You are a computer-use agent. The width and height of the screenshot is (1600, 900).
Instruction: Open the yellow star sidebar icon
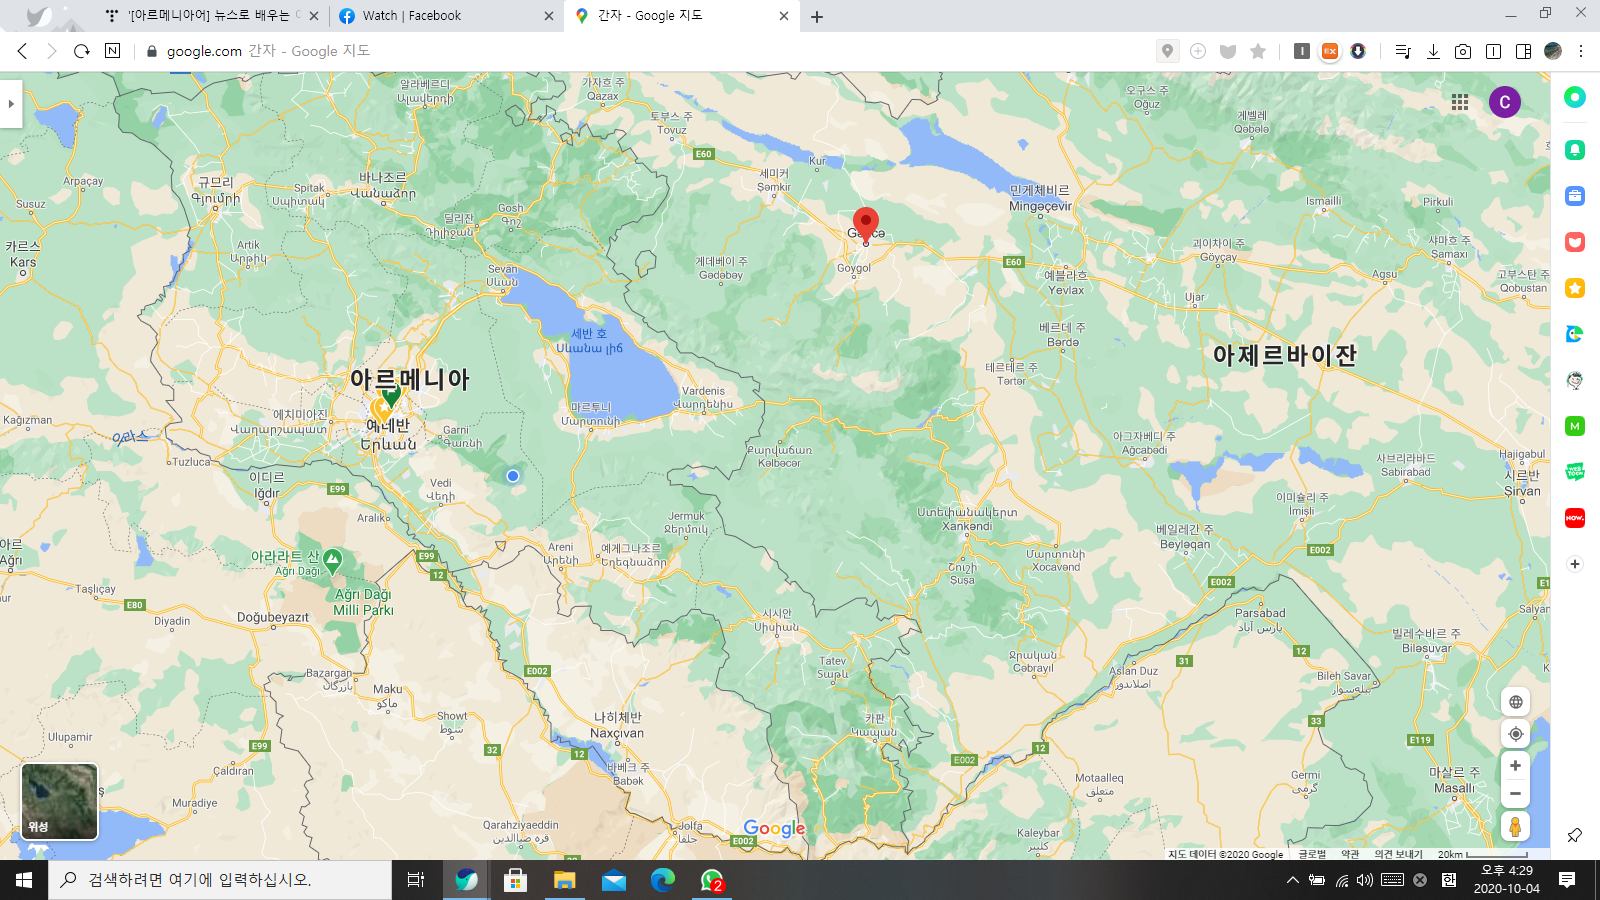pyautogui.click(x=1575, y=288)
